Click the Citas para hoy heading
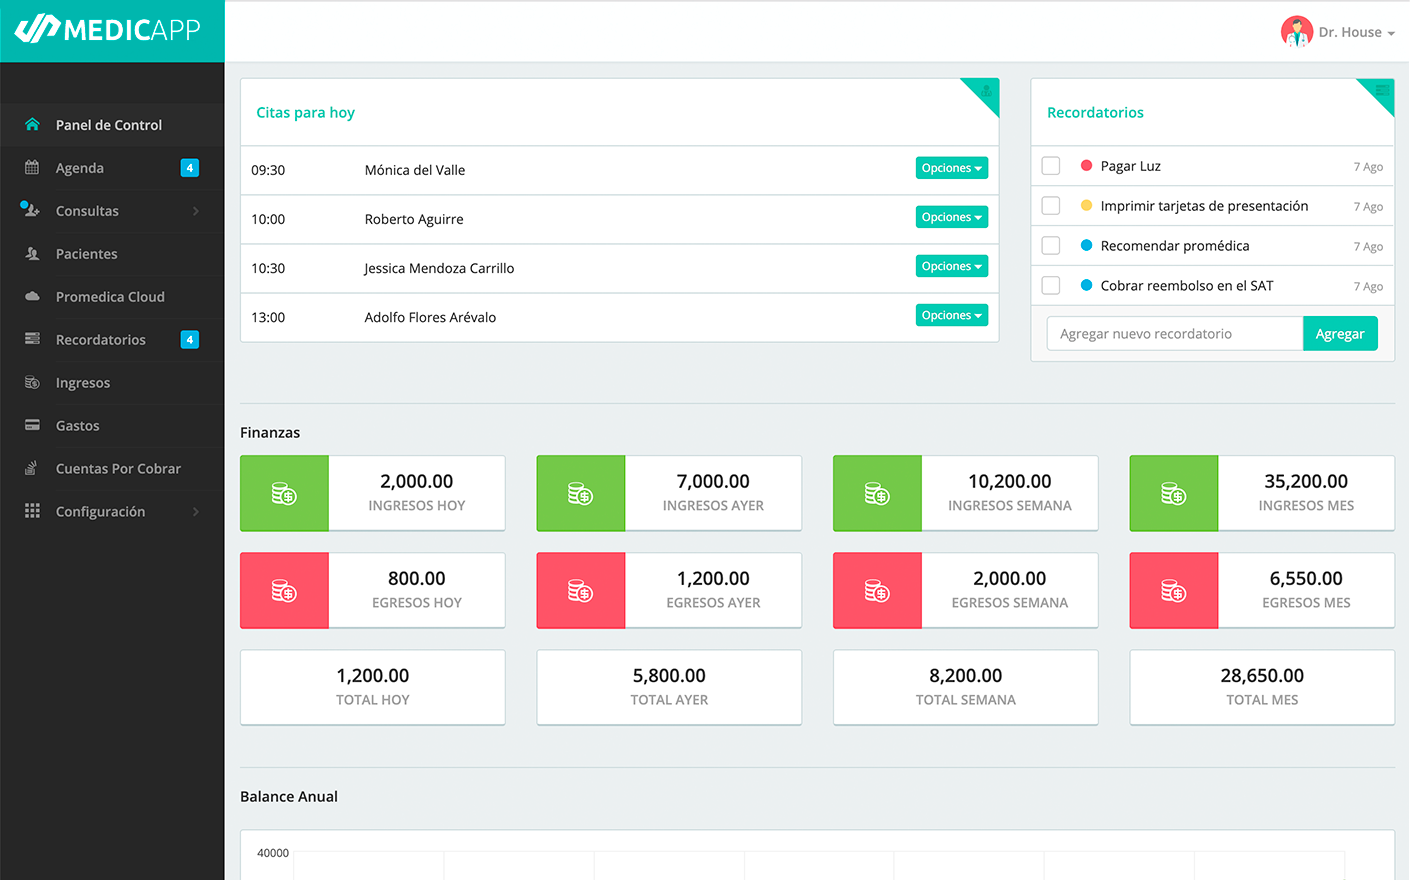The image size is (1410, 880). [x=306, y=112]
